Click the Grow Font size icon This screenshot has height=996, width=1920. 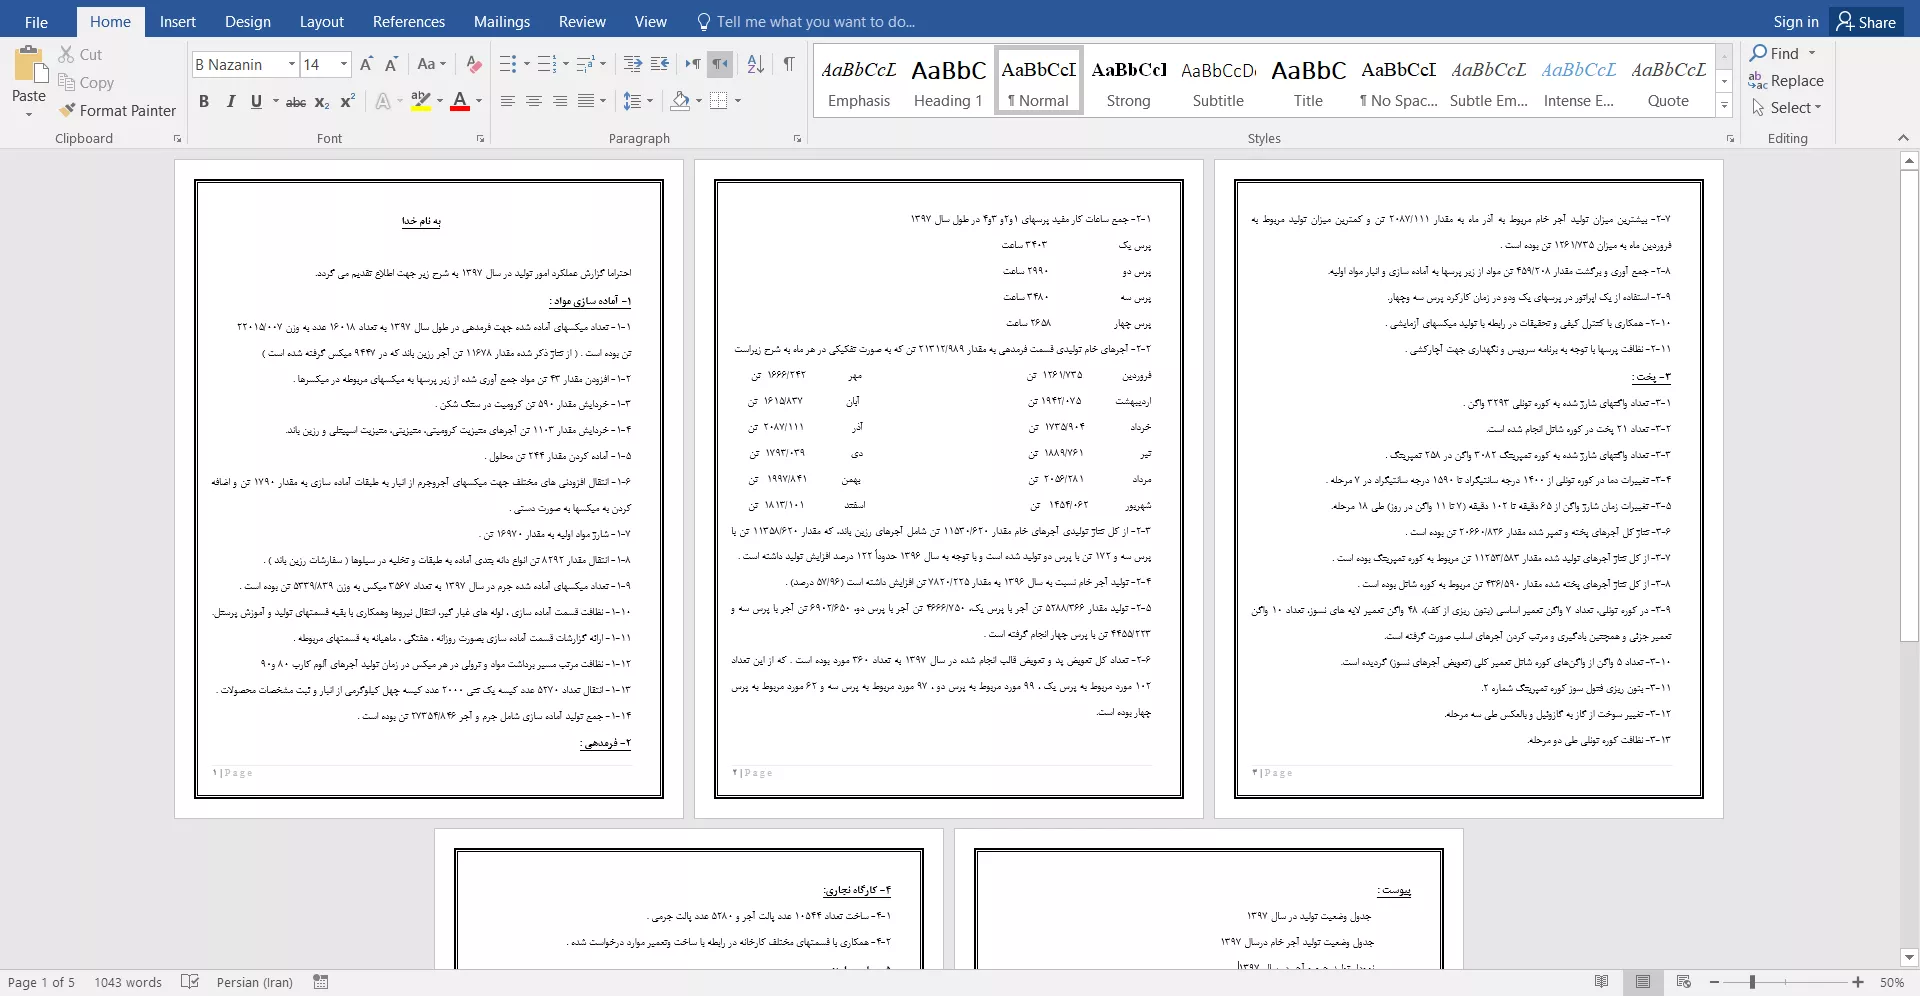[x=366, y=65]
